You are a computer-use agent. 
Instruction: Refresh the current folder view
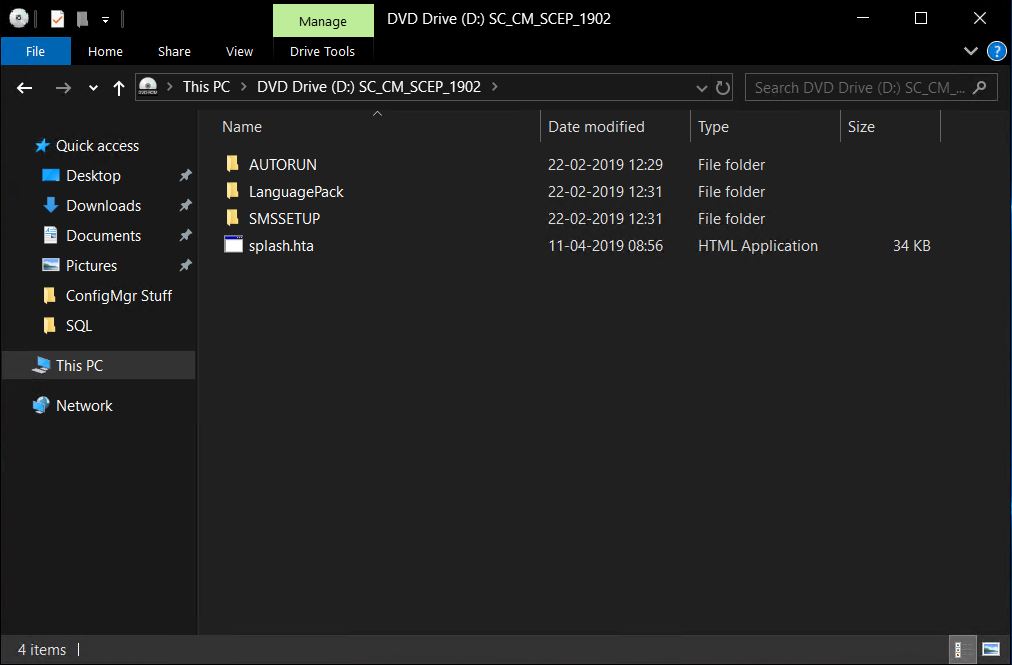coord(722,88)
